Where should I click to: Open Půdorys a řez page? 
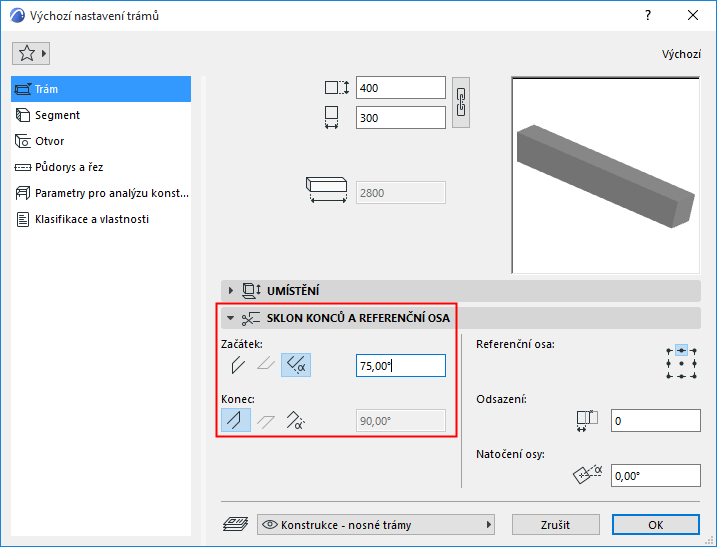(101, 167)
